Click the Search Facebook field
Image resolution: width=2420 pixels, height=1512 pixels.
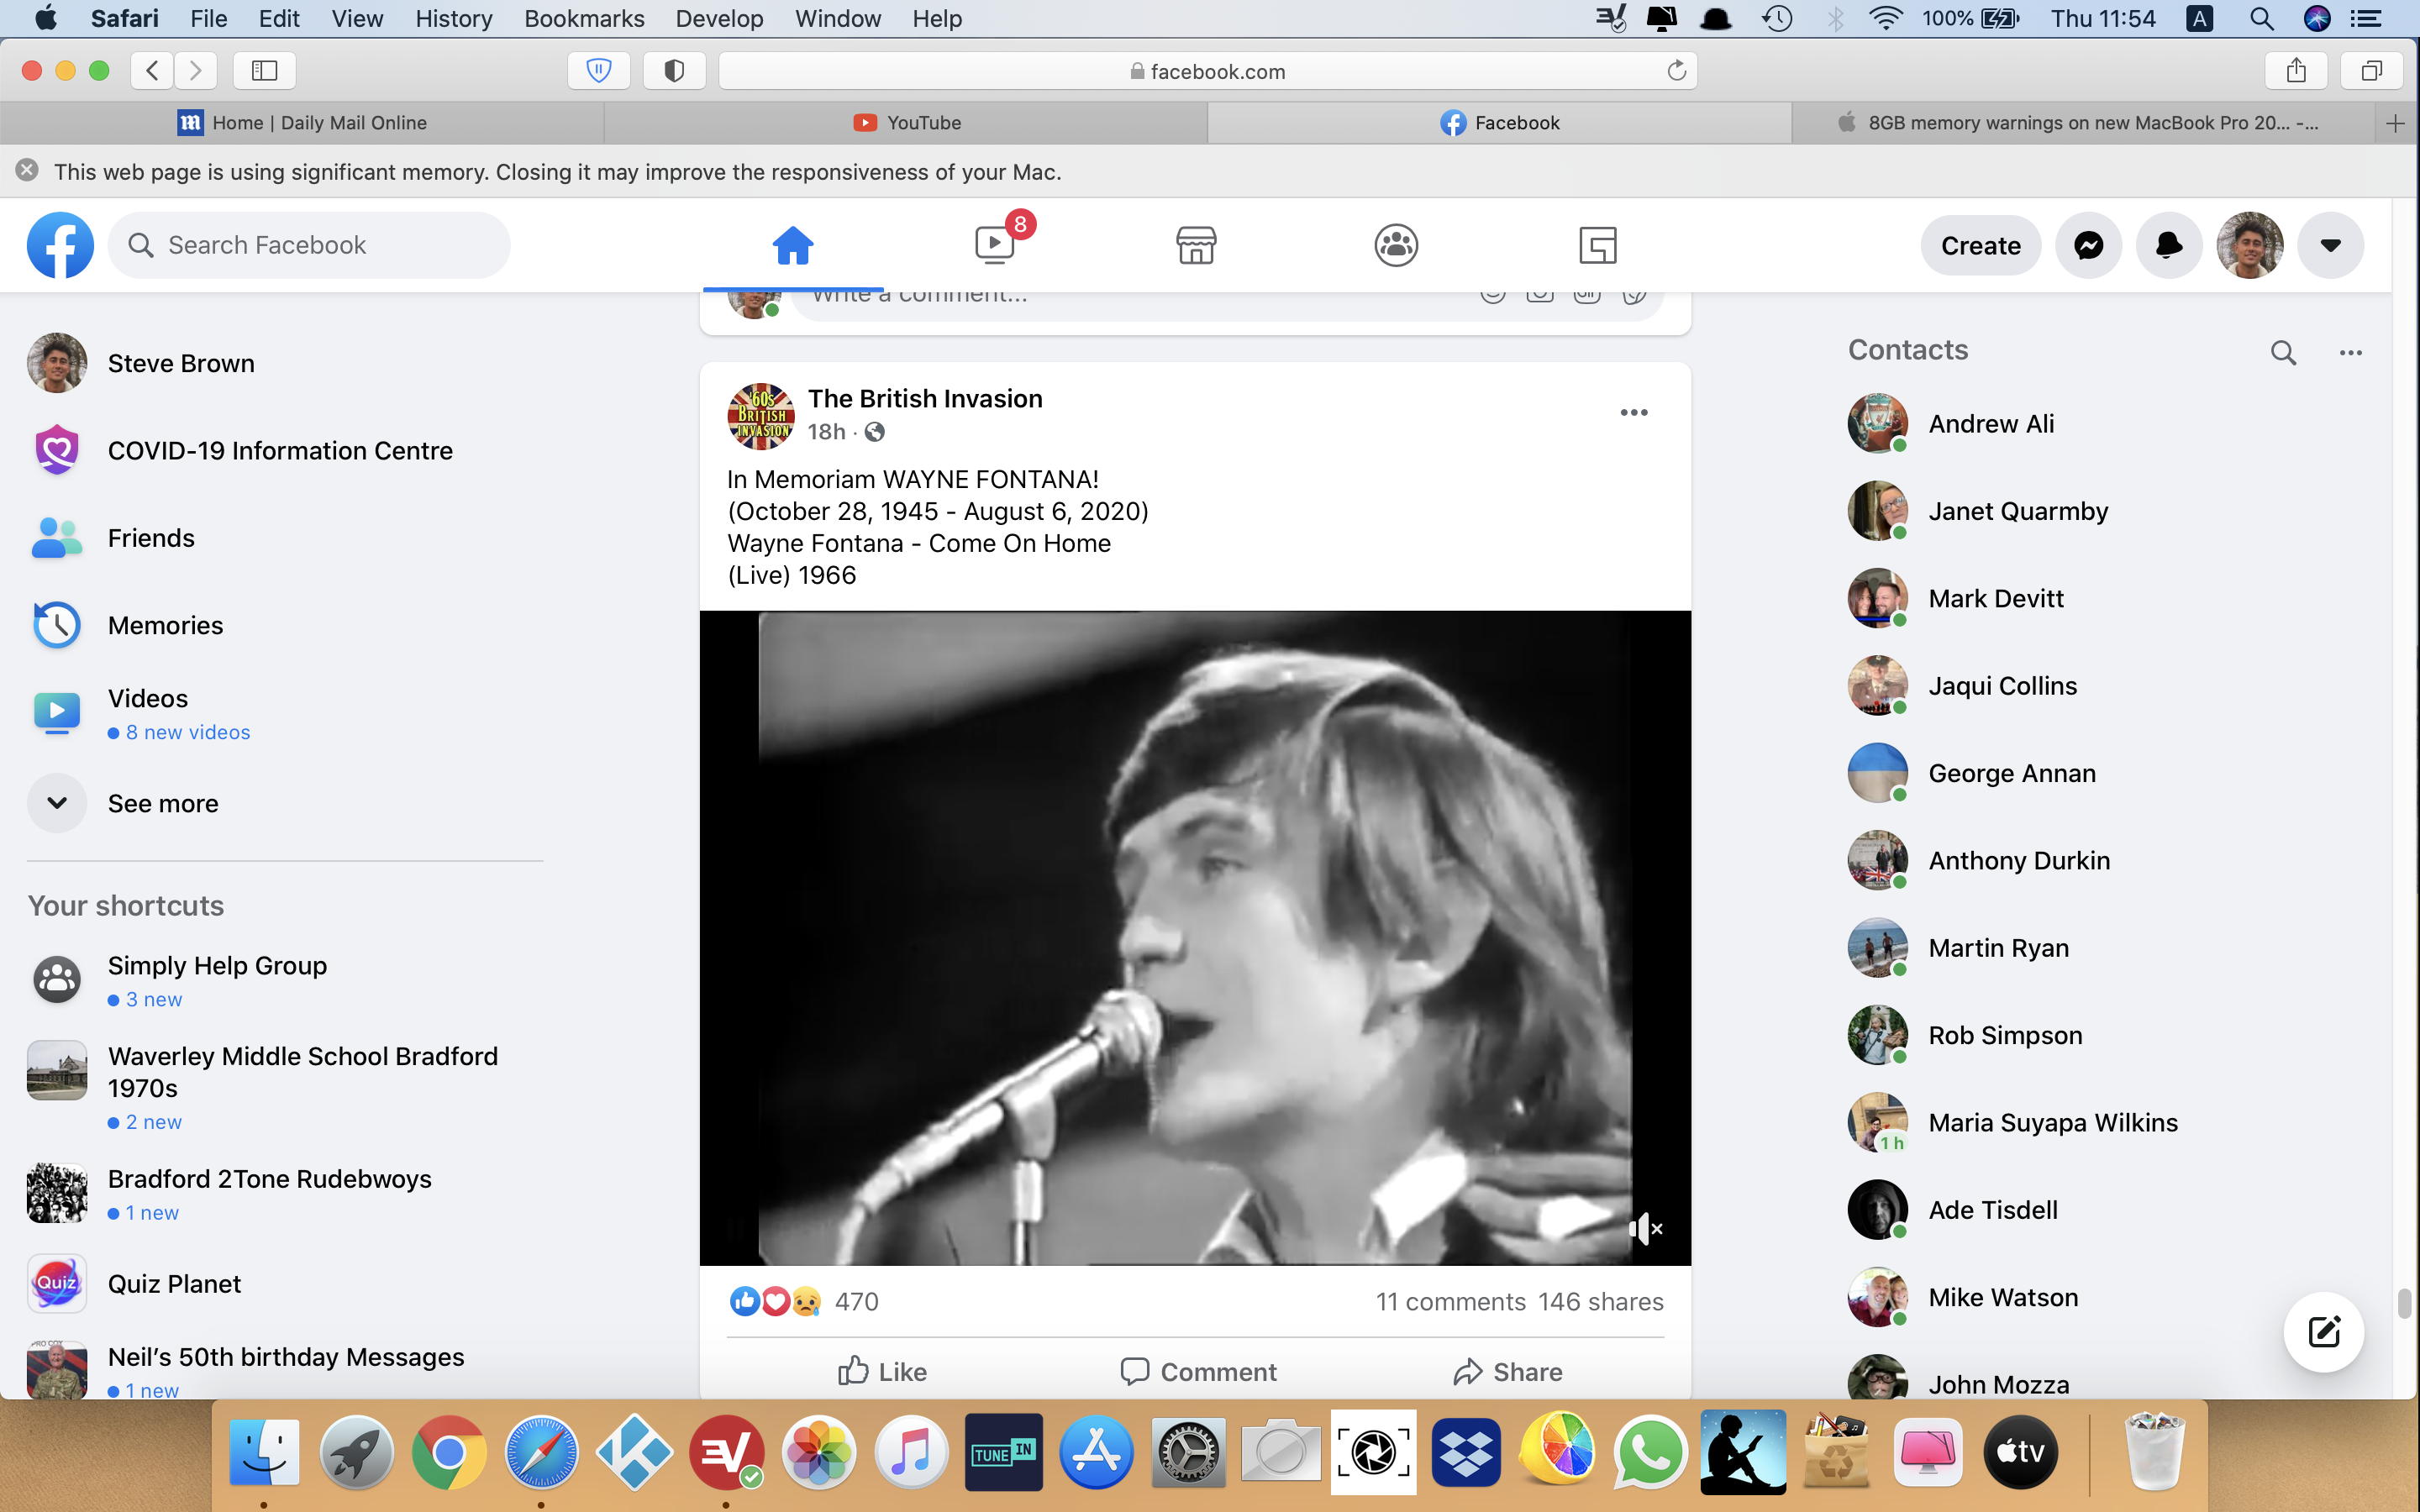[310, 245]
